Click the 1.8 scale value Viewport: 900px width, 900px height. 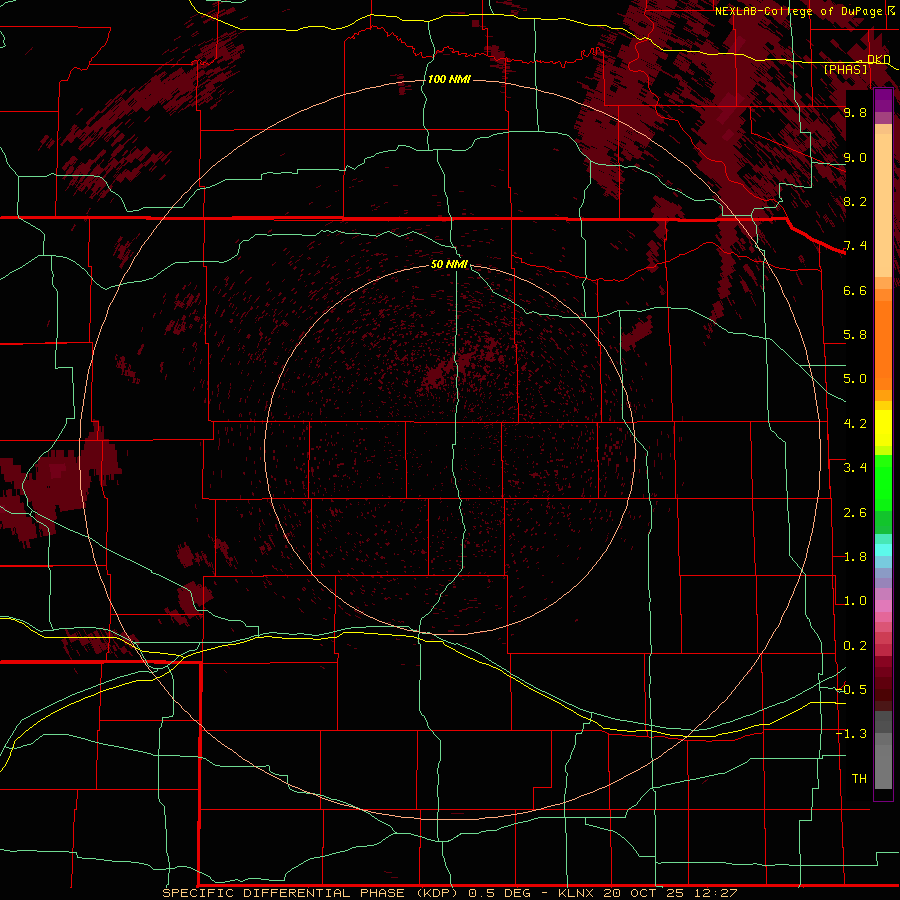855,557
